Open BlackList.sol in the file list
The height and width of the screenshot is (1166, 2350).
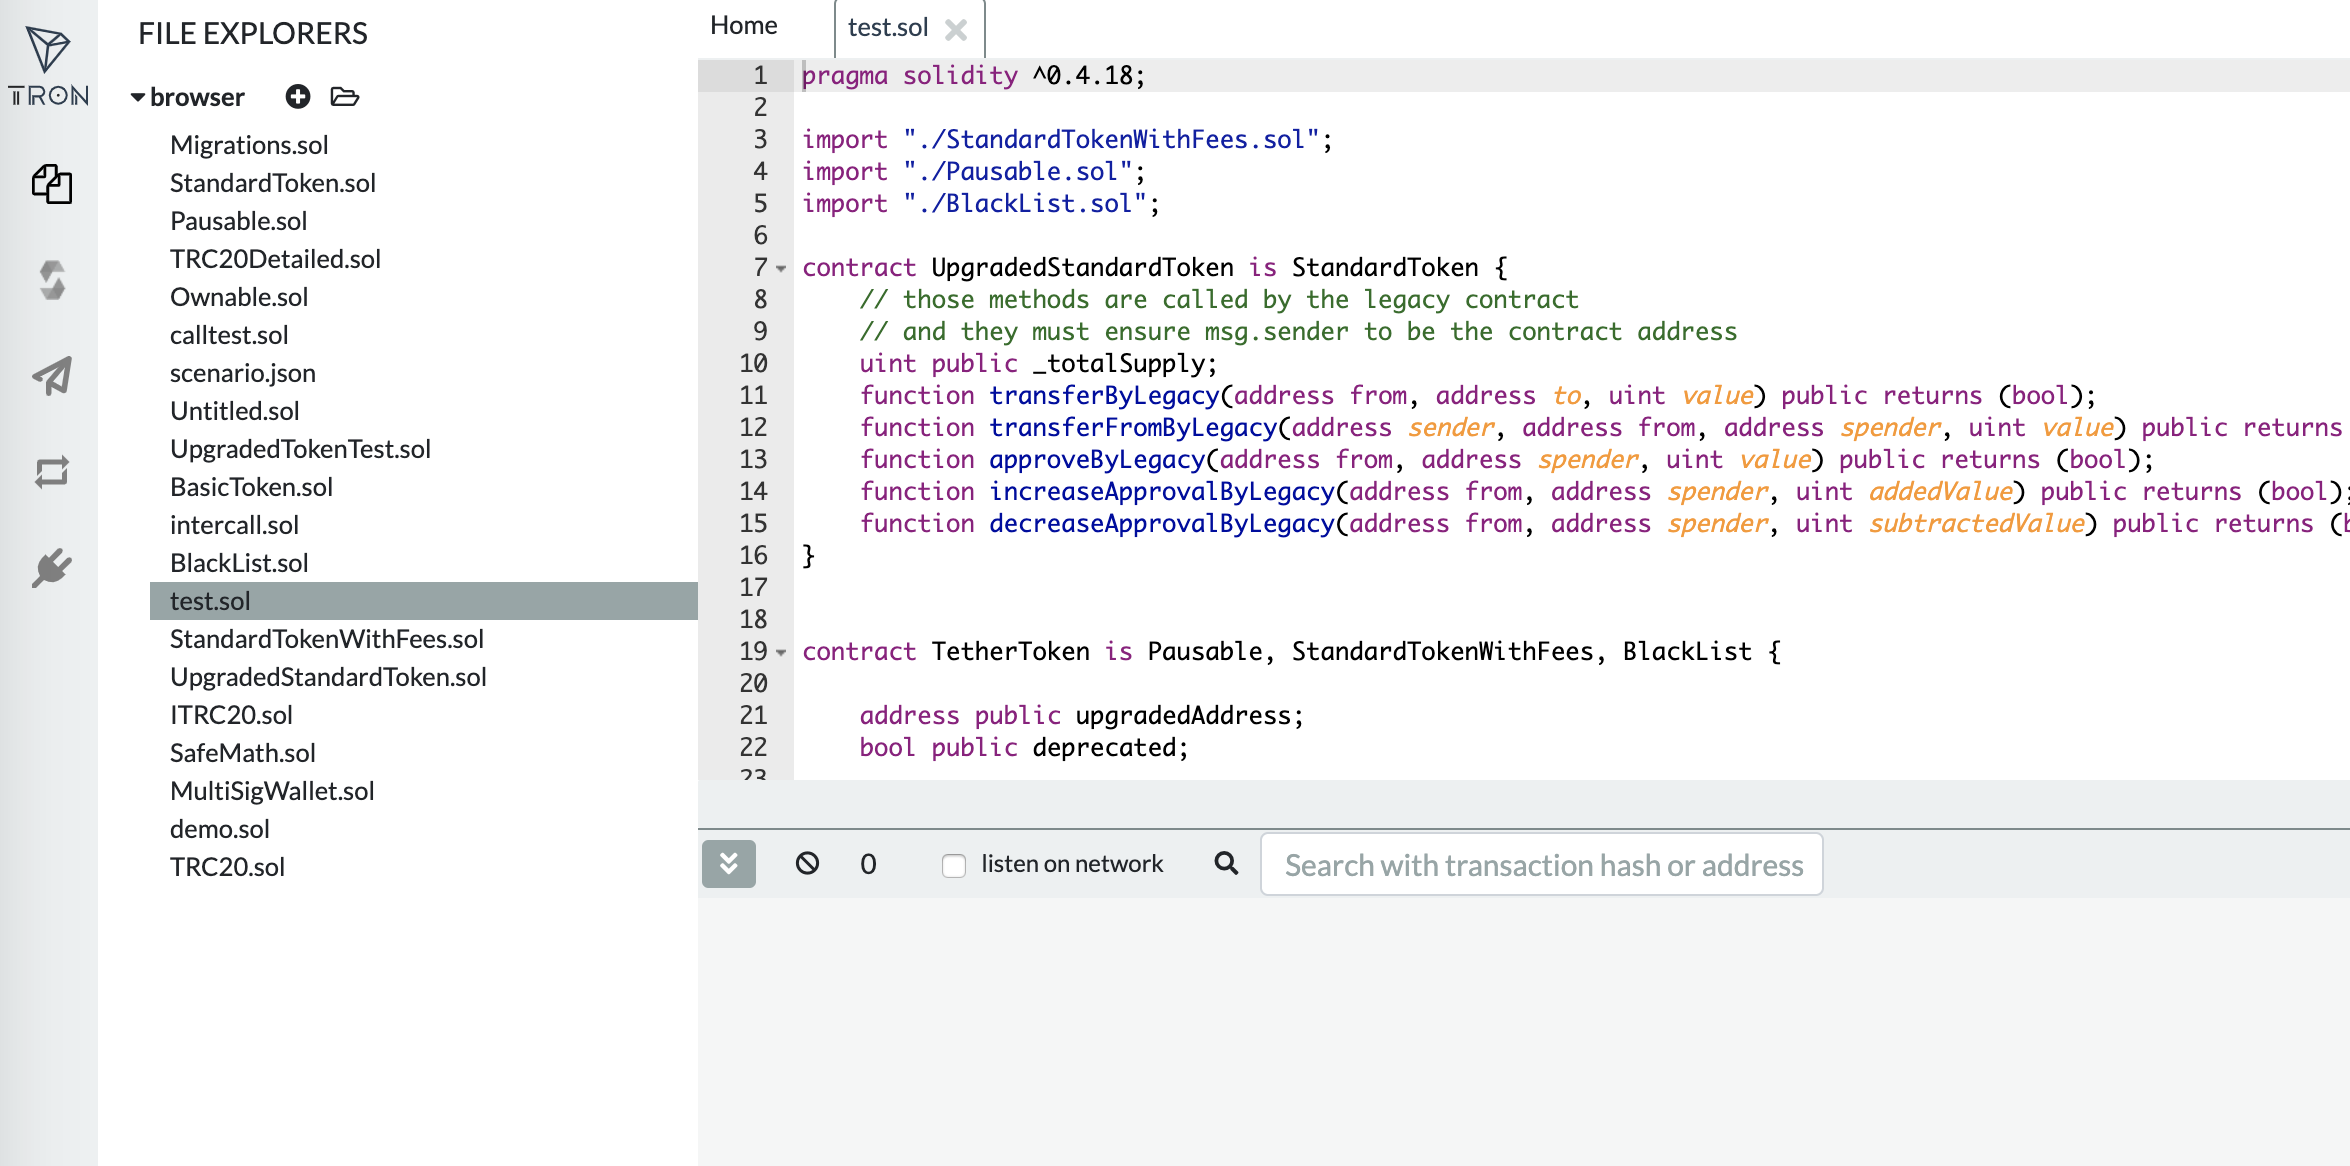(x=239, y=563)
